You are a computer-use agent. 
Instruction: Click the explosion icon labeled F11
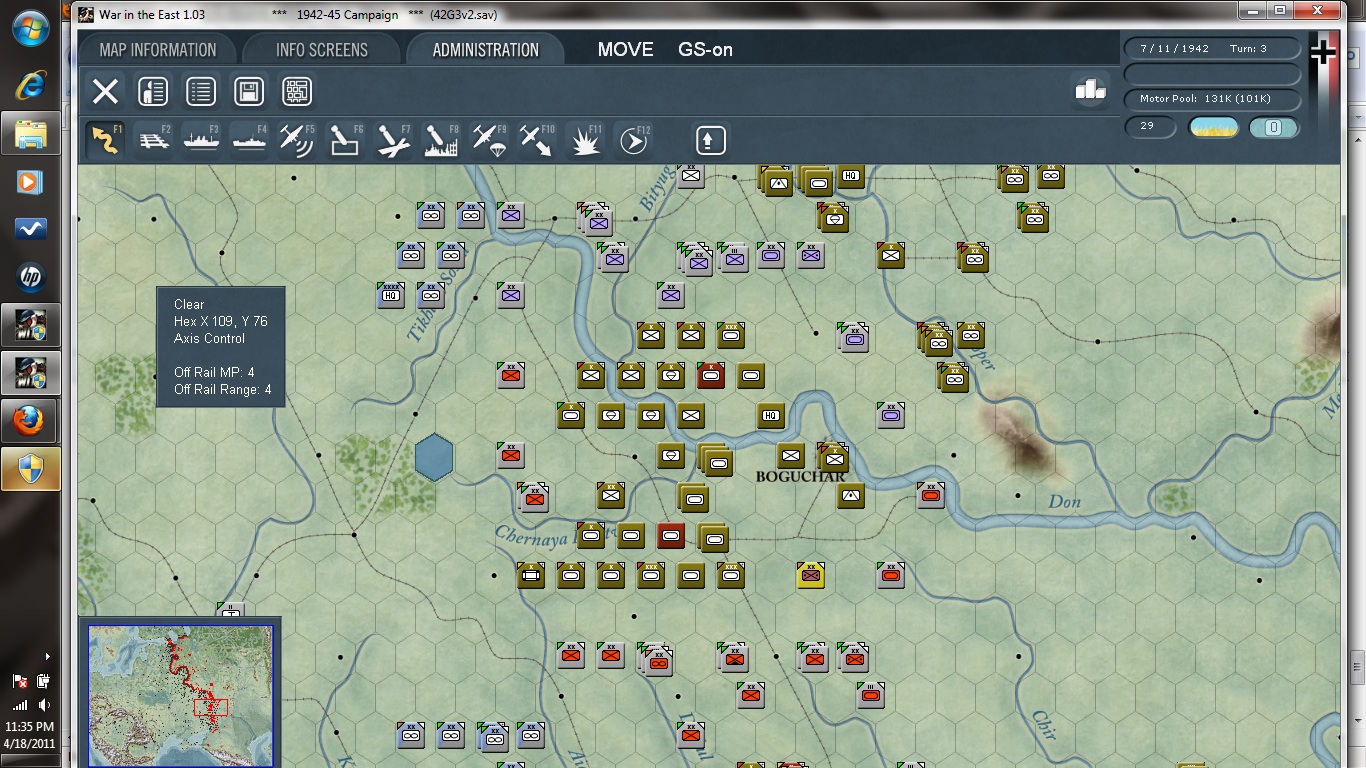585,140
